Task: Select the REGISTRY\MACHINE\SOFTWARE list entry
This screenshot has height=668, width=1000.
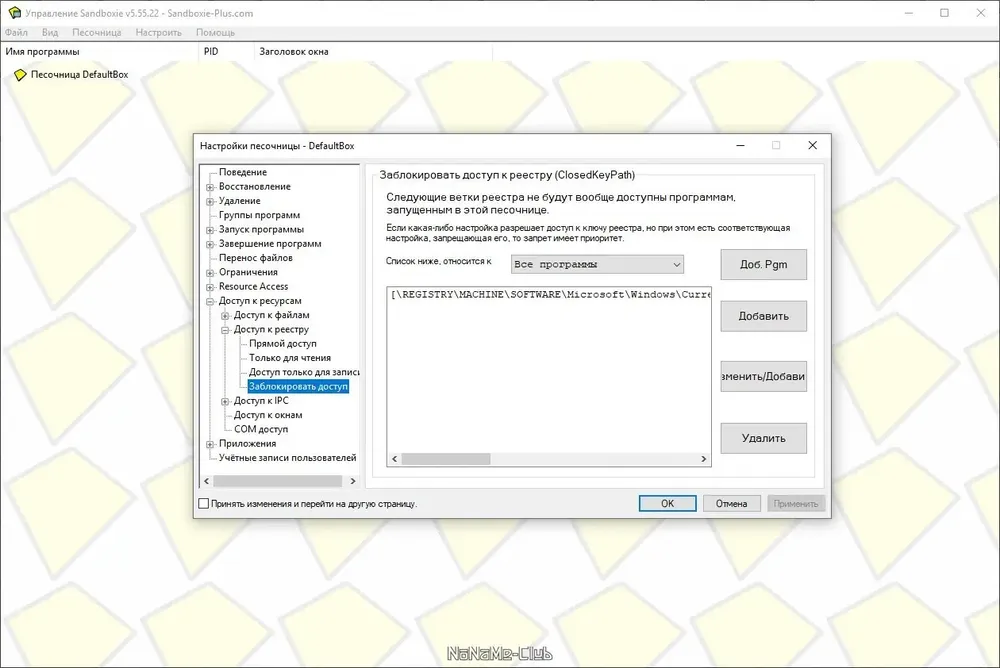Action: pos(549,294)
